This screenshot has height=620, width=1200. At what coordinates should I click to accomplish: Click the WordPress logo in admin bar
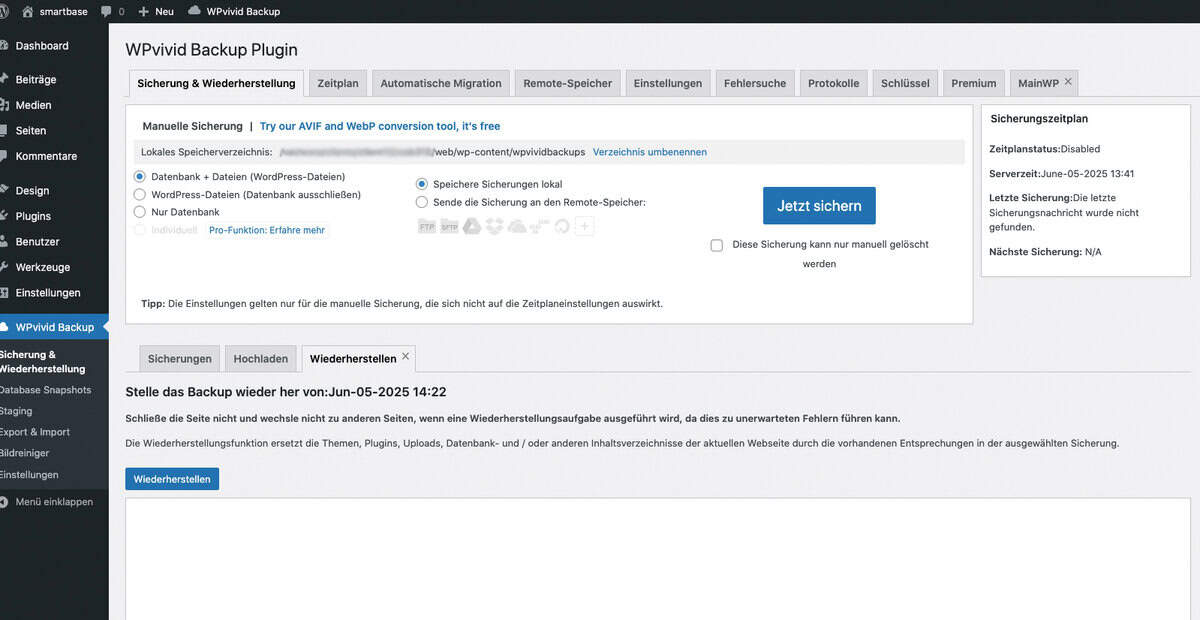pos(3,11)
